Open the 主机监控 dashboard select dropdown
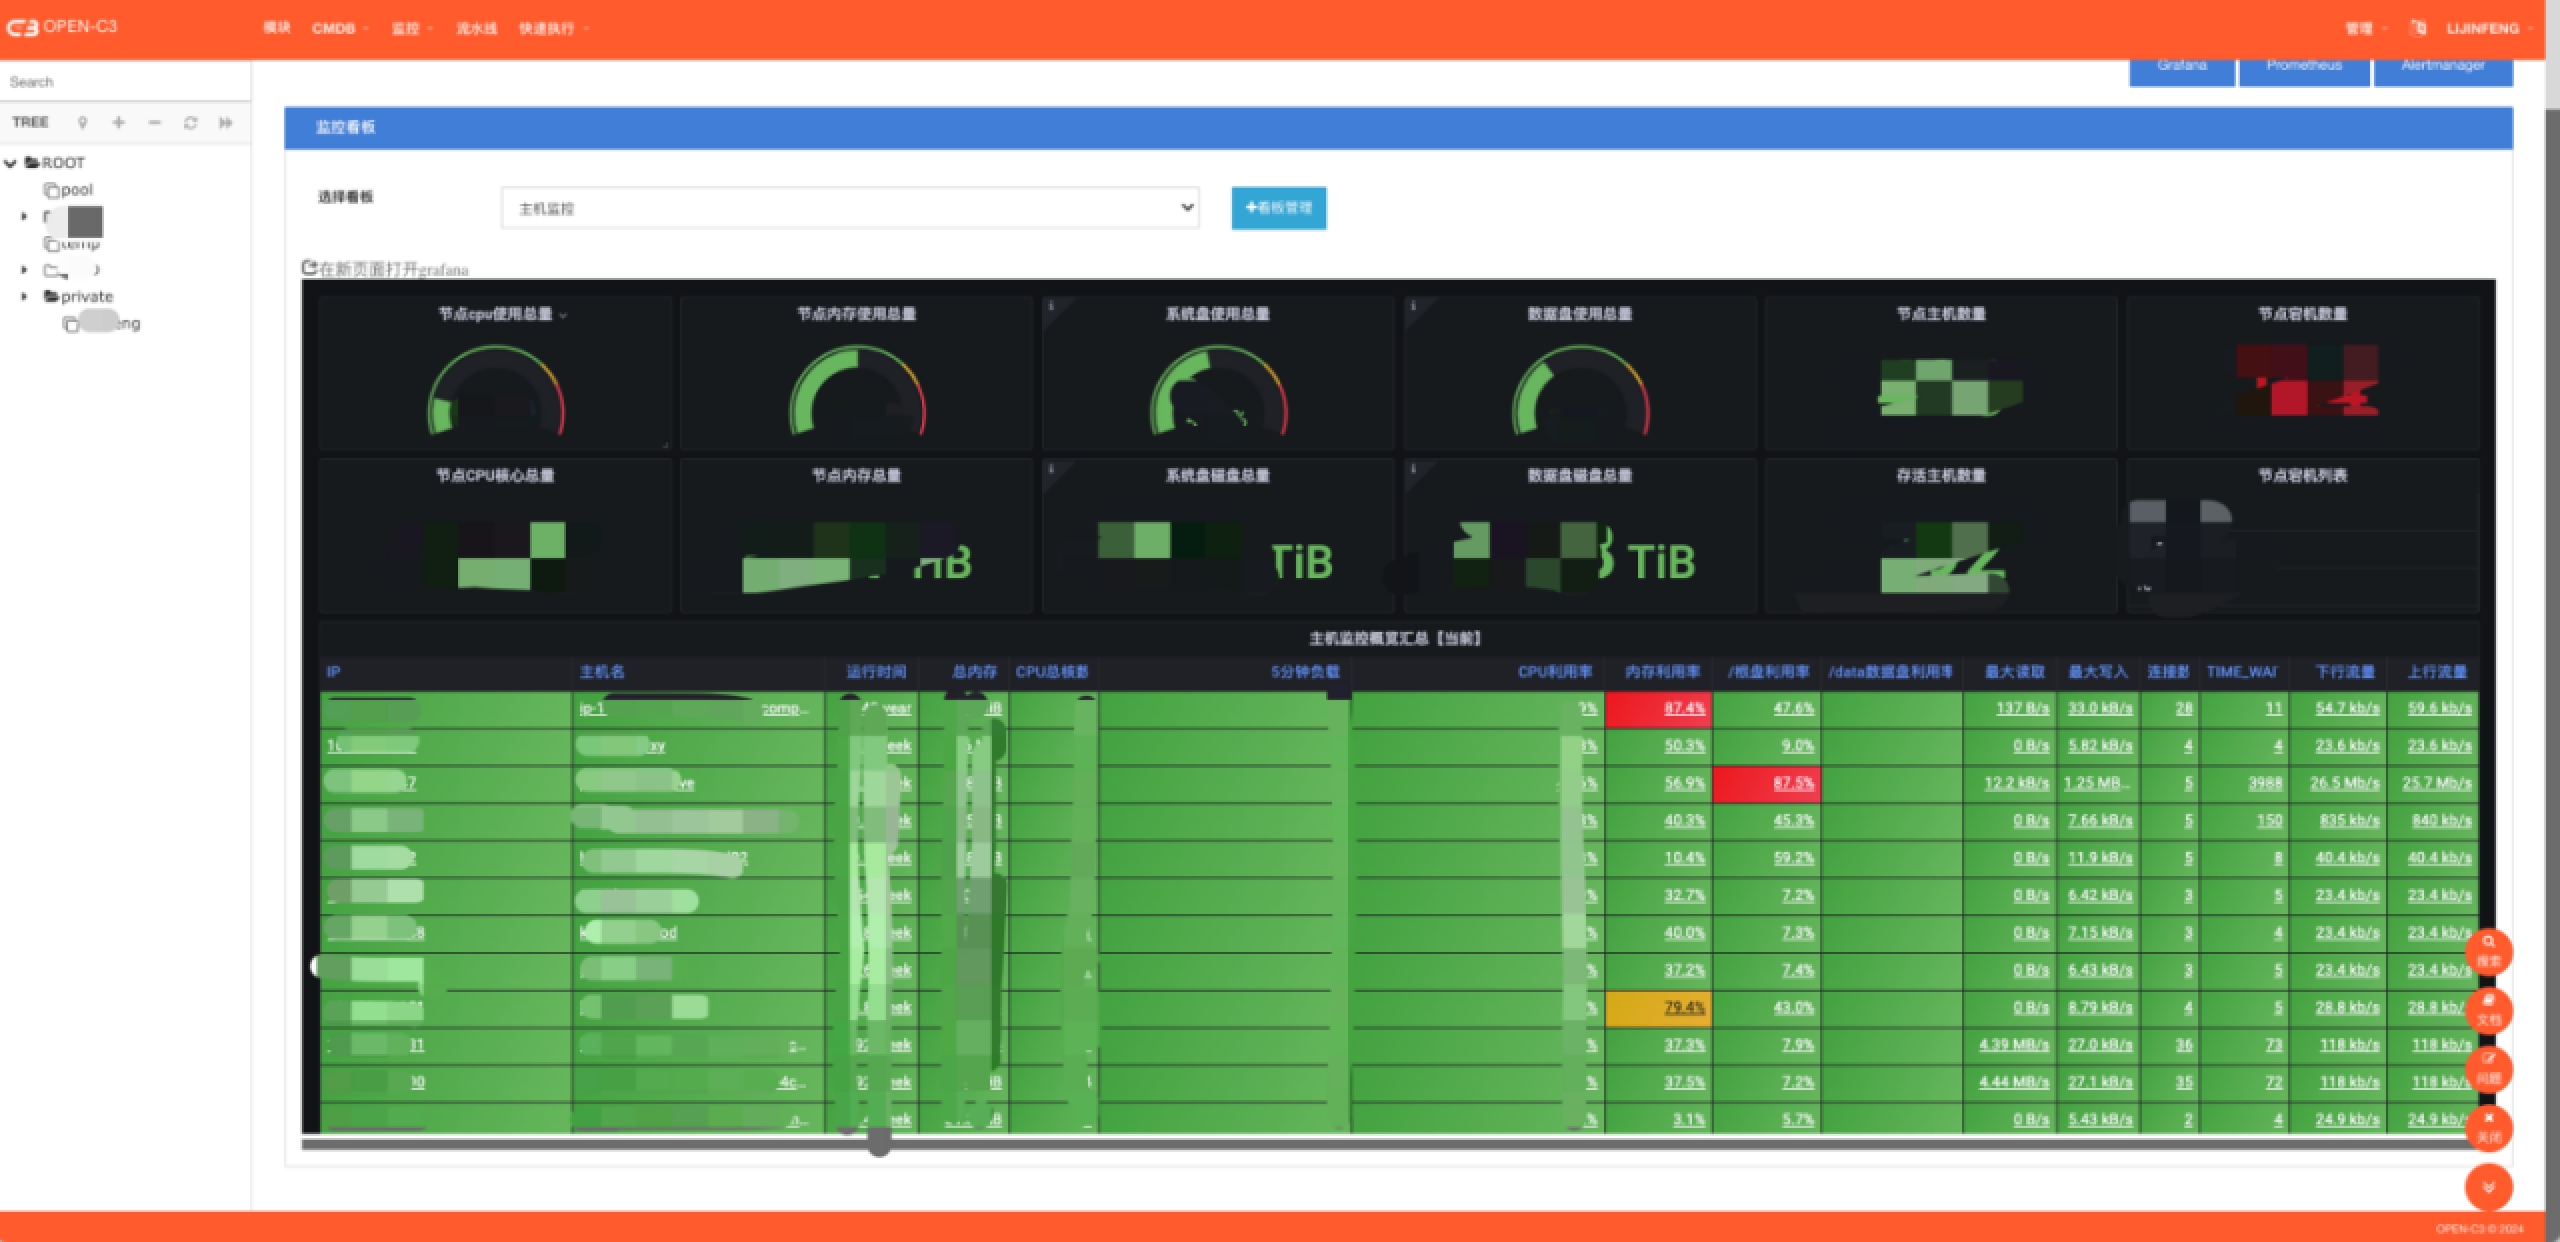The image size is (2560, 1242). (x=849, y=208)
